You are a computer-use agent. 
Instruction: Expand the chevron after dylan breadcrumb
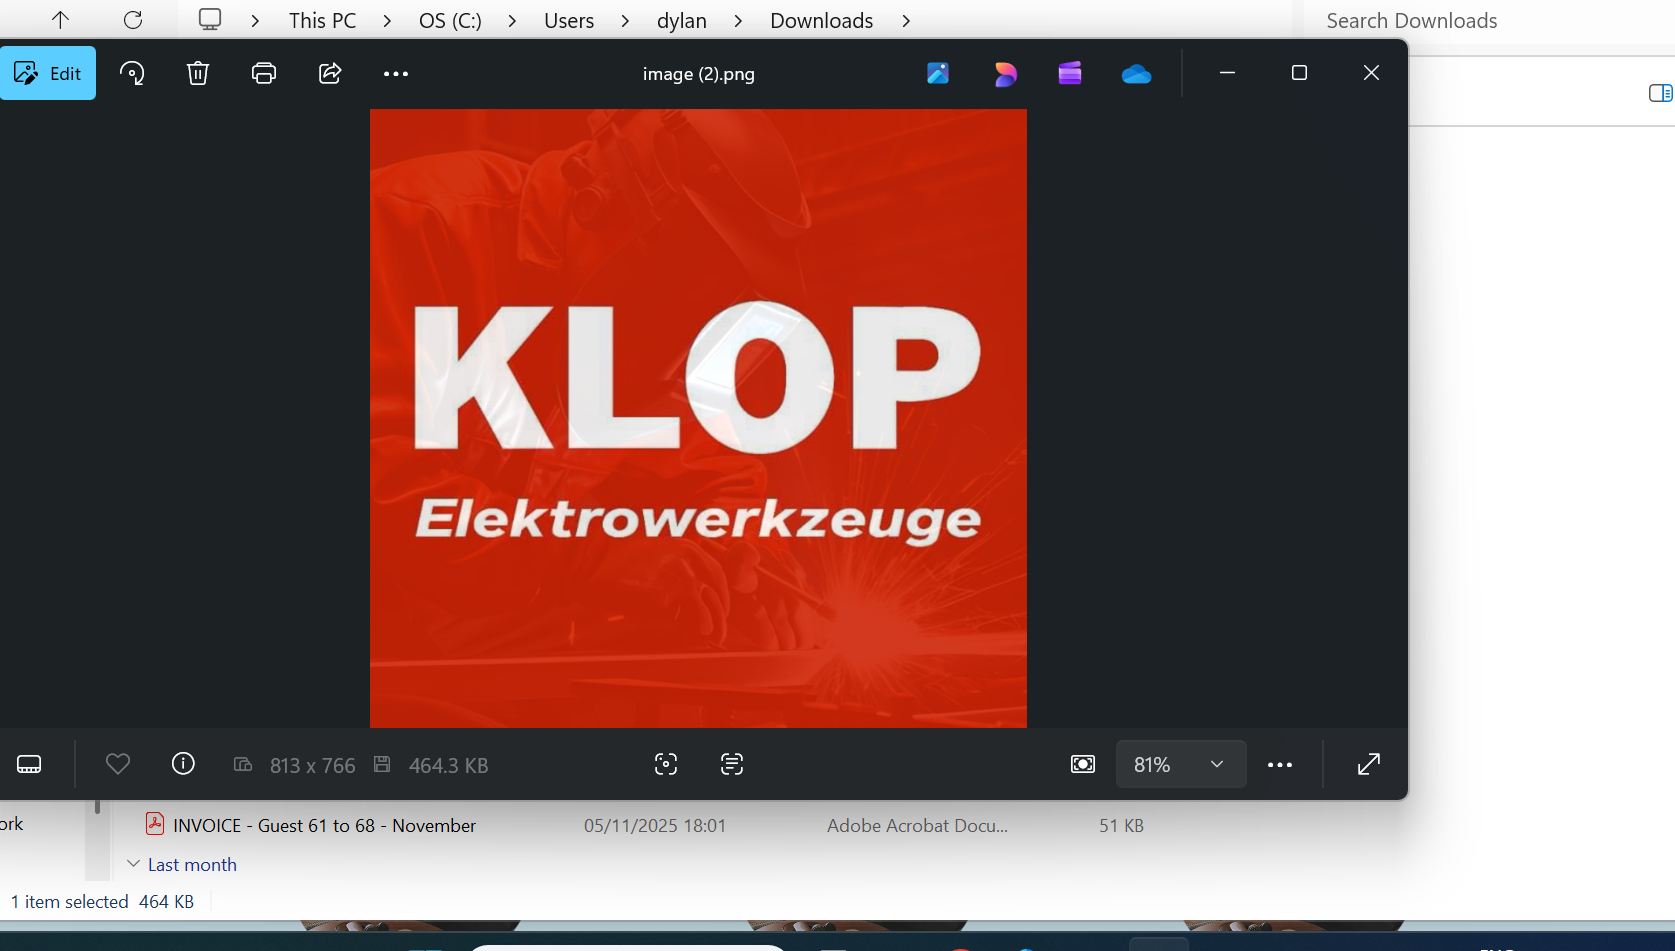tap(738, 21)
